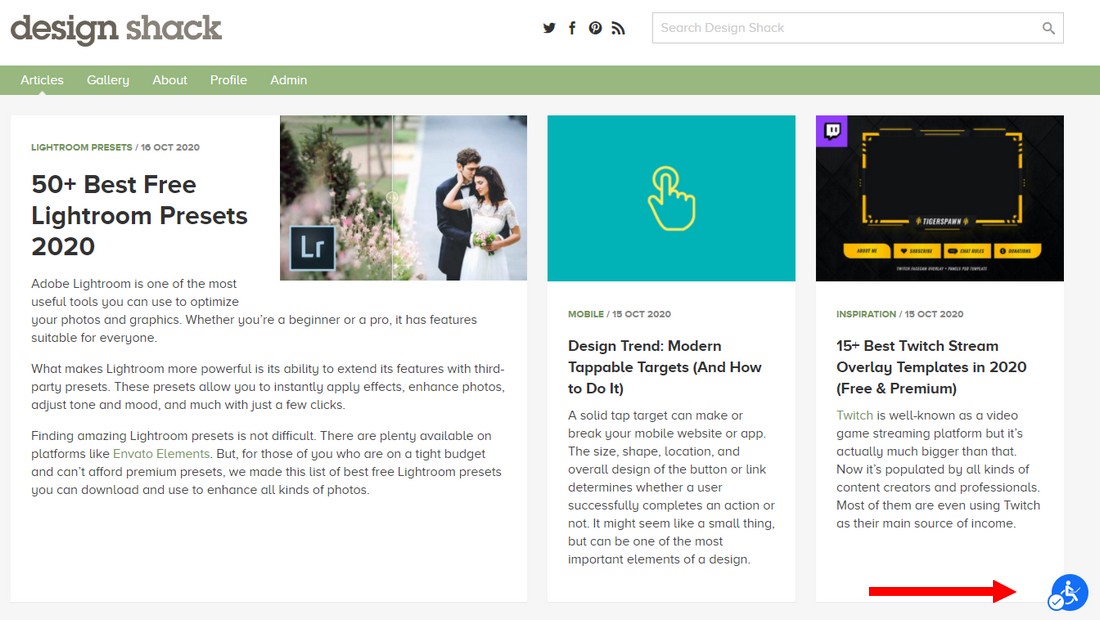1100x620 pixels.
Task: Open the 15+ Best Twitch Stream Overlay Templates article
Action: click(931, 367)
